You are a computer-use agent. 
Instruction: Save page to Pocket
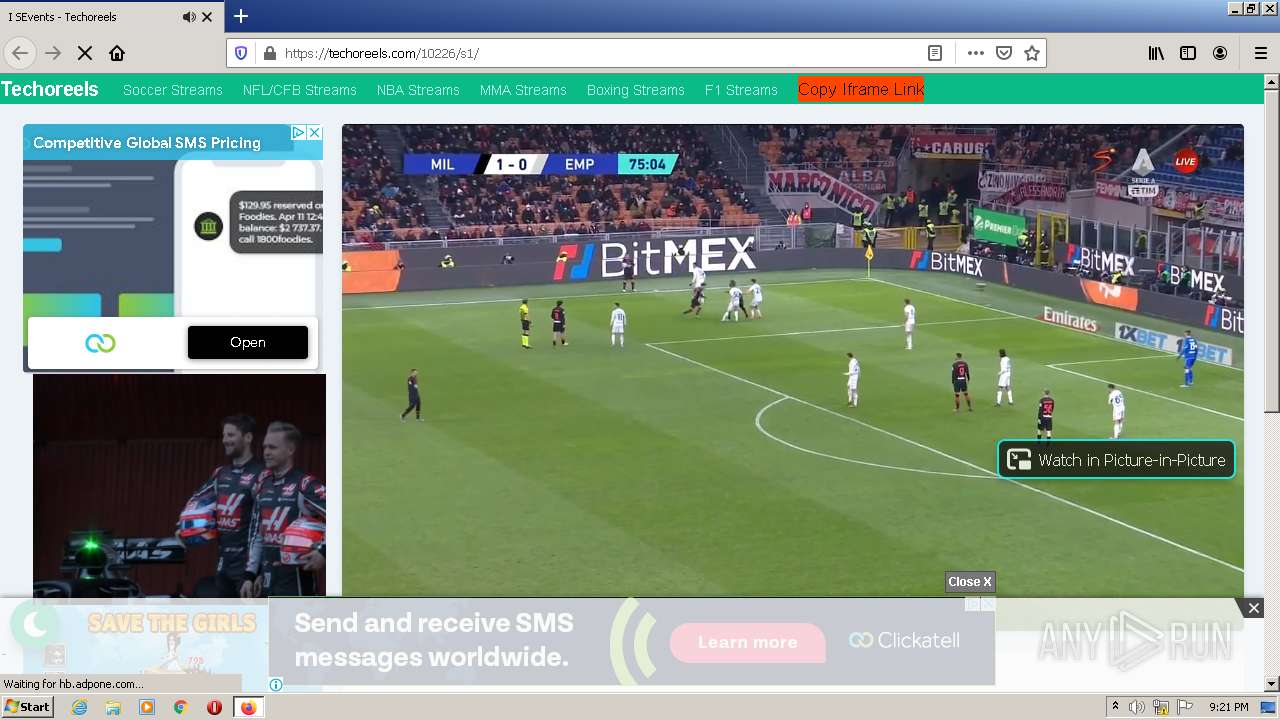(x=1004, y=53)
